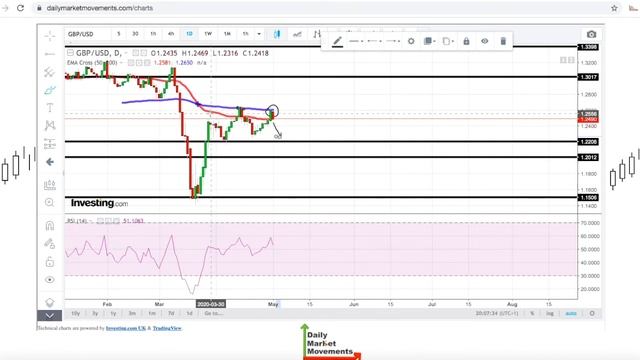Open the interval dropdown arrow
The image size is (640, 360).
pyautogui.click(x=259, y=34)
